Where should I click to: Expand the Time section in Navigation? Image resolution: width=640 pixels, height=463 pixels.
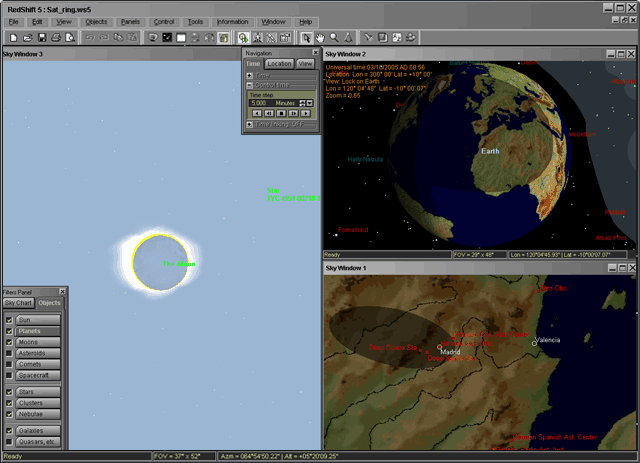pos(249,75)
